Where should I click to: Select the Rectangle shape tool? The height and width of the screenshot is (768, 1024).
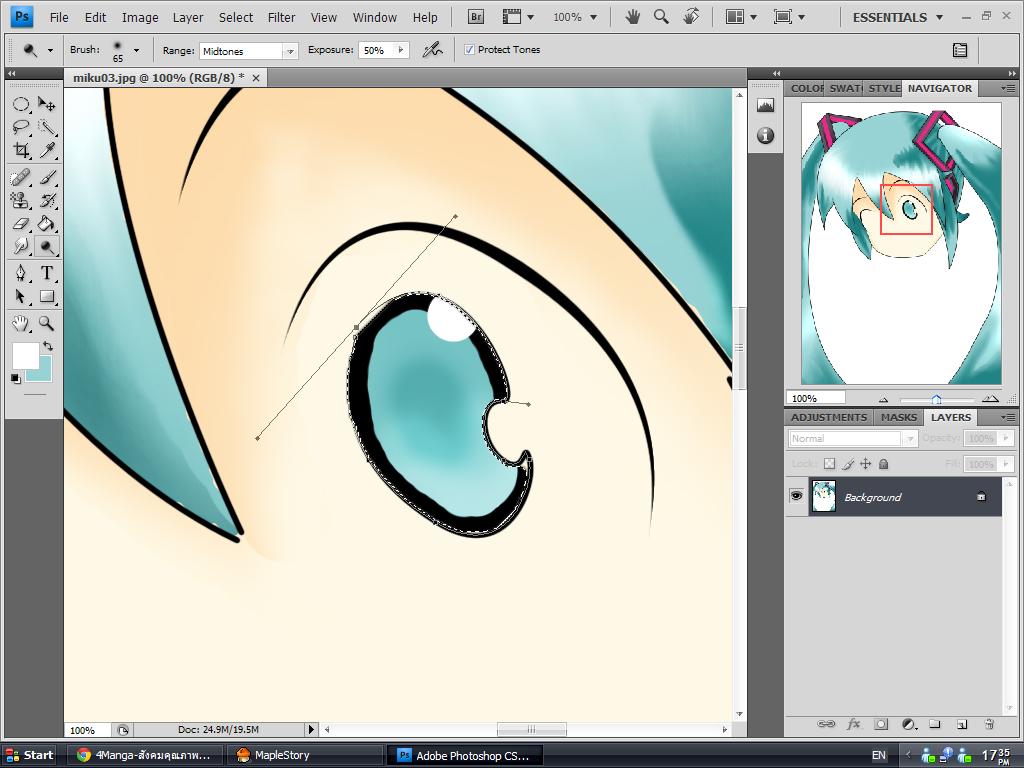tap(46, 296)
